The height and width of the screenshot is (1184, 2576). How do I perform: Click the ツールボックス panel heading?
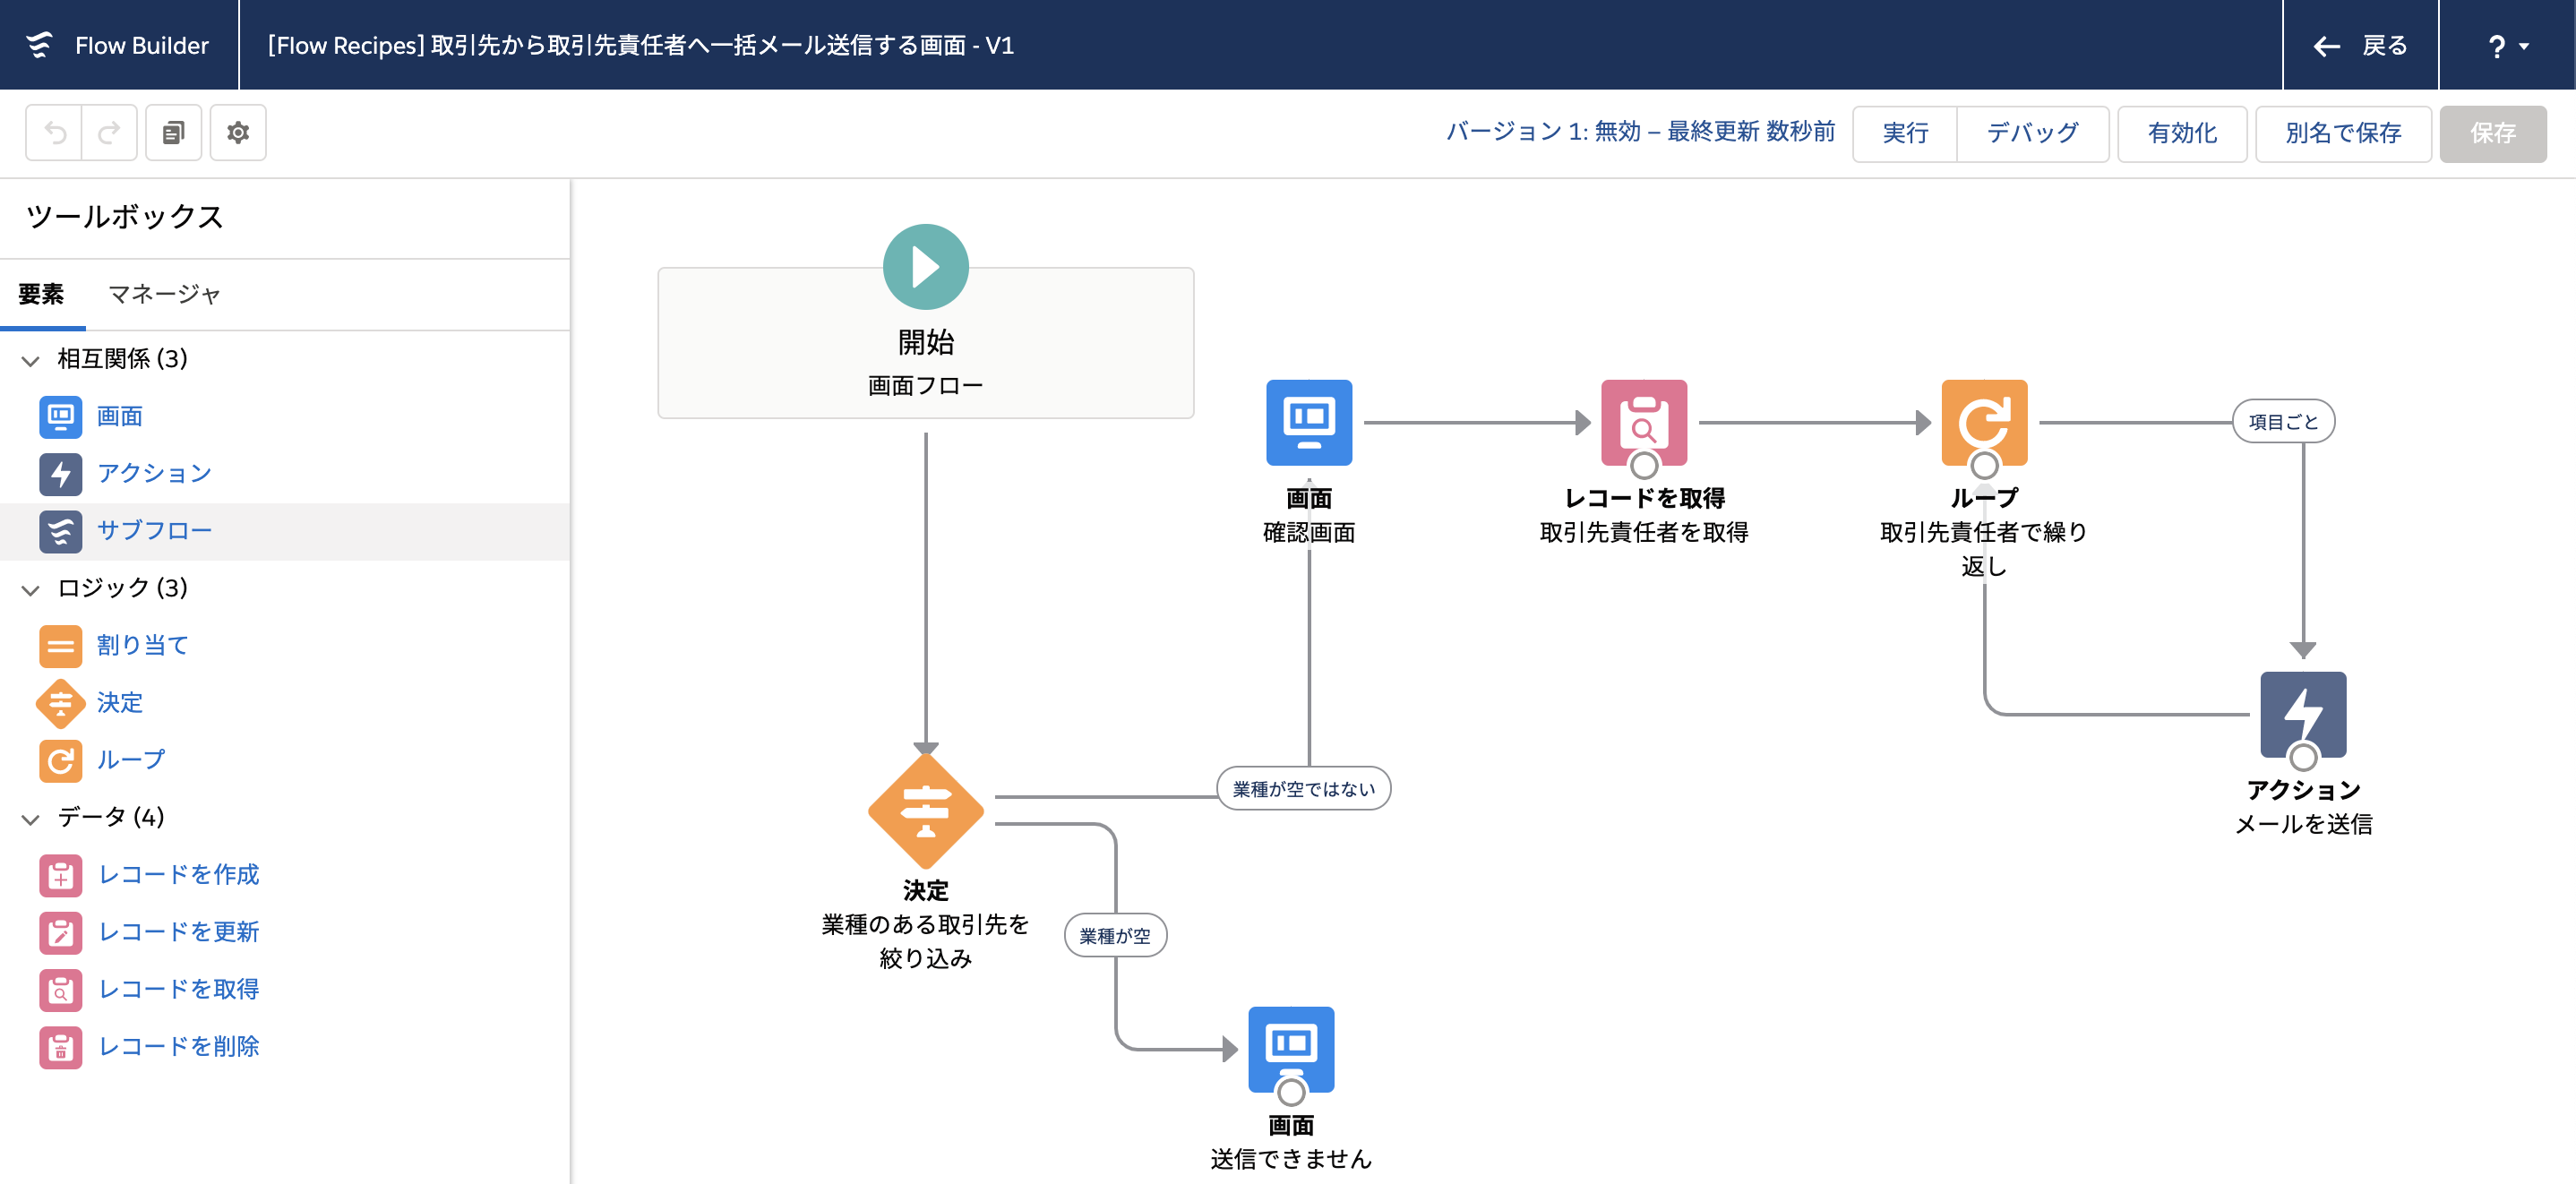click(x=125, y=216)
